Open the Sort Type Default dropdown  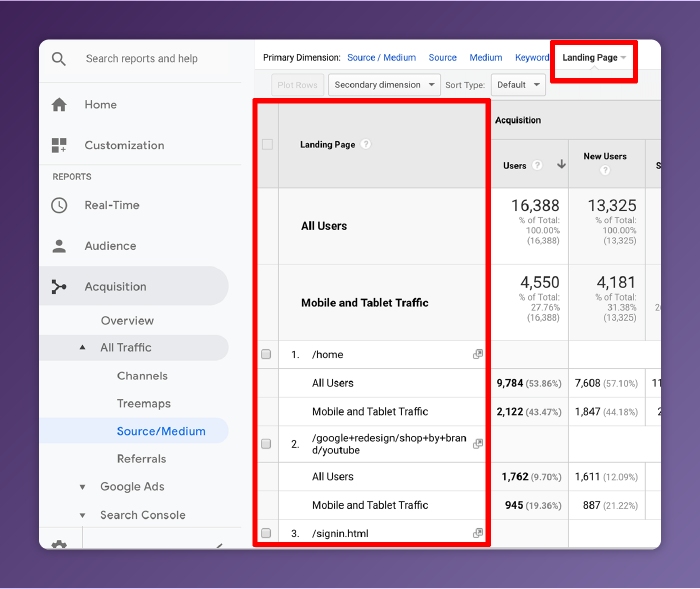point(518,85)
